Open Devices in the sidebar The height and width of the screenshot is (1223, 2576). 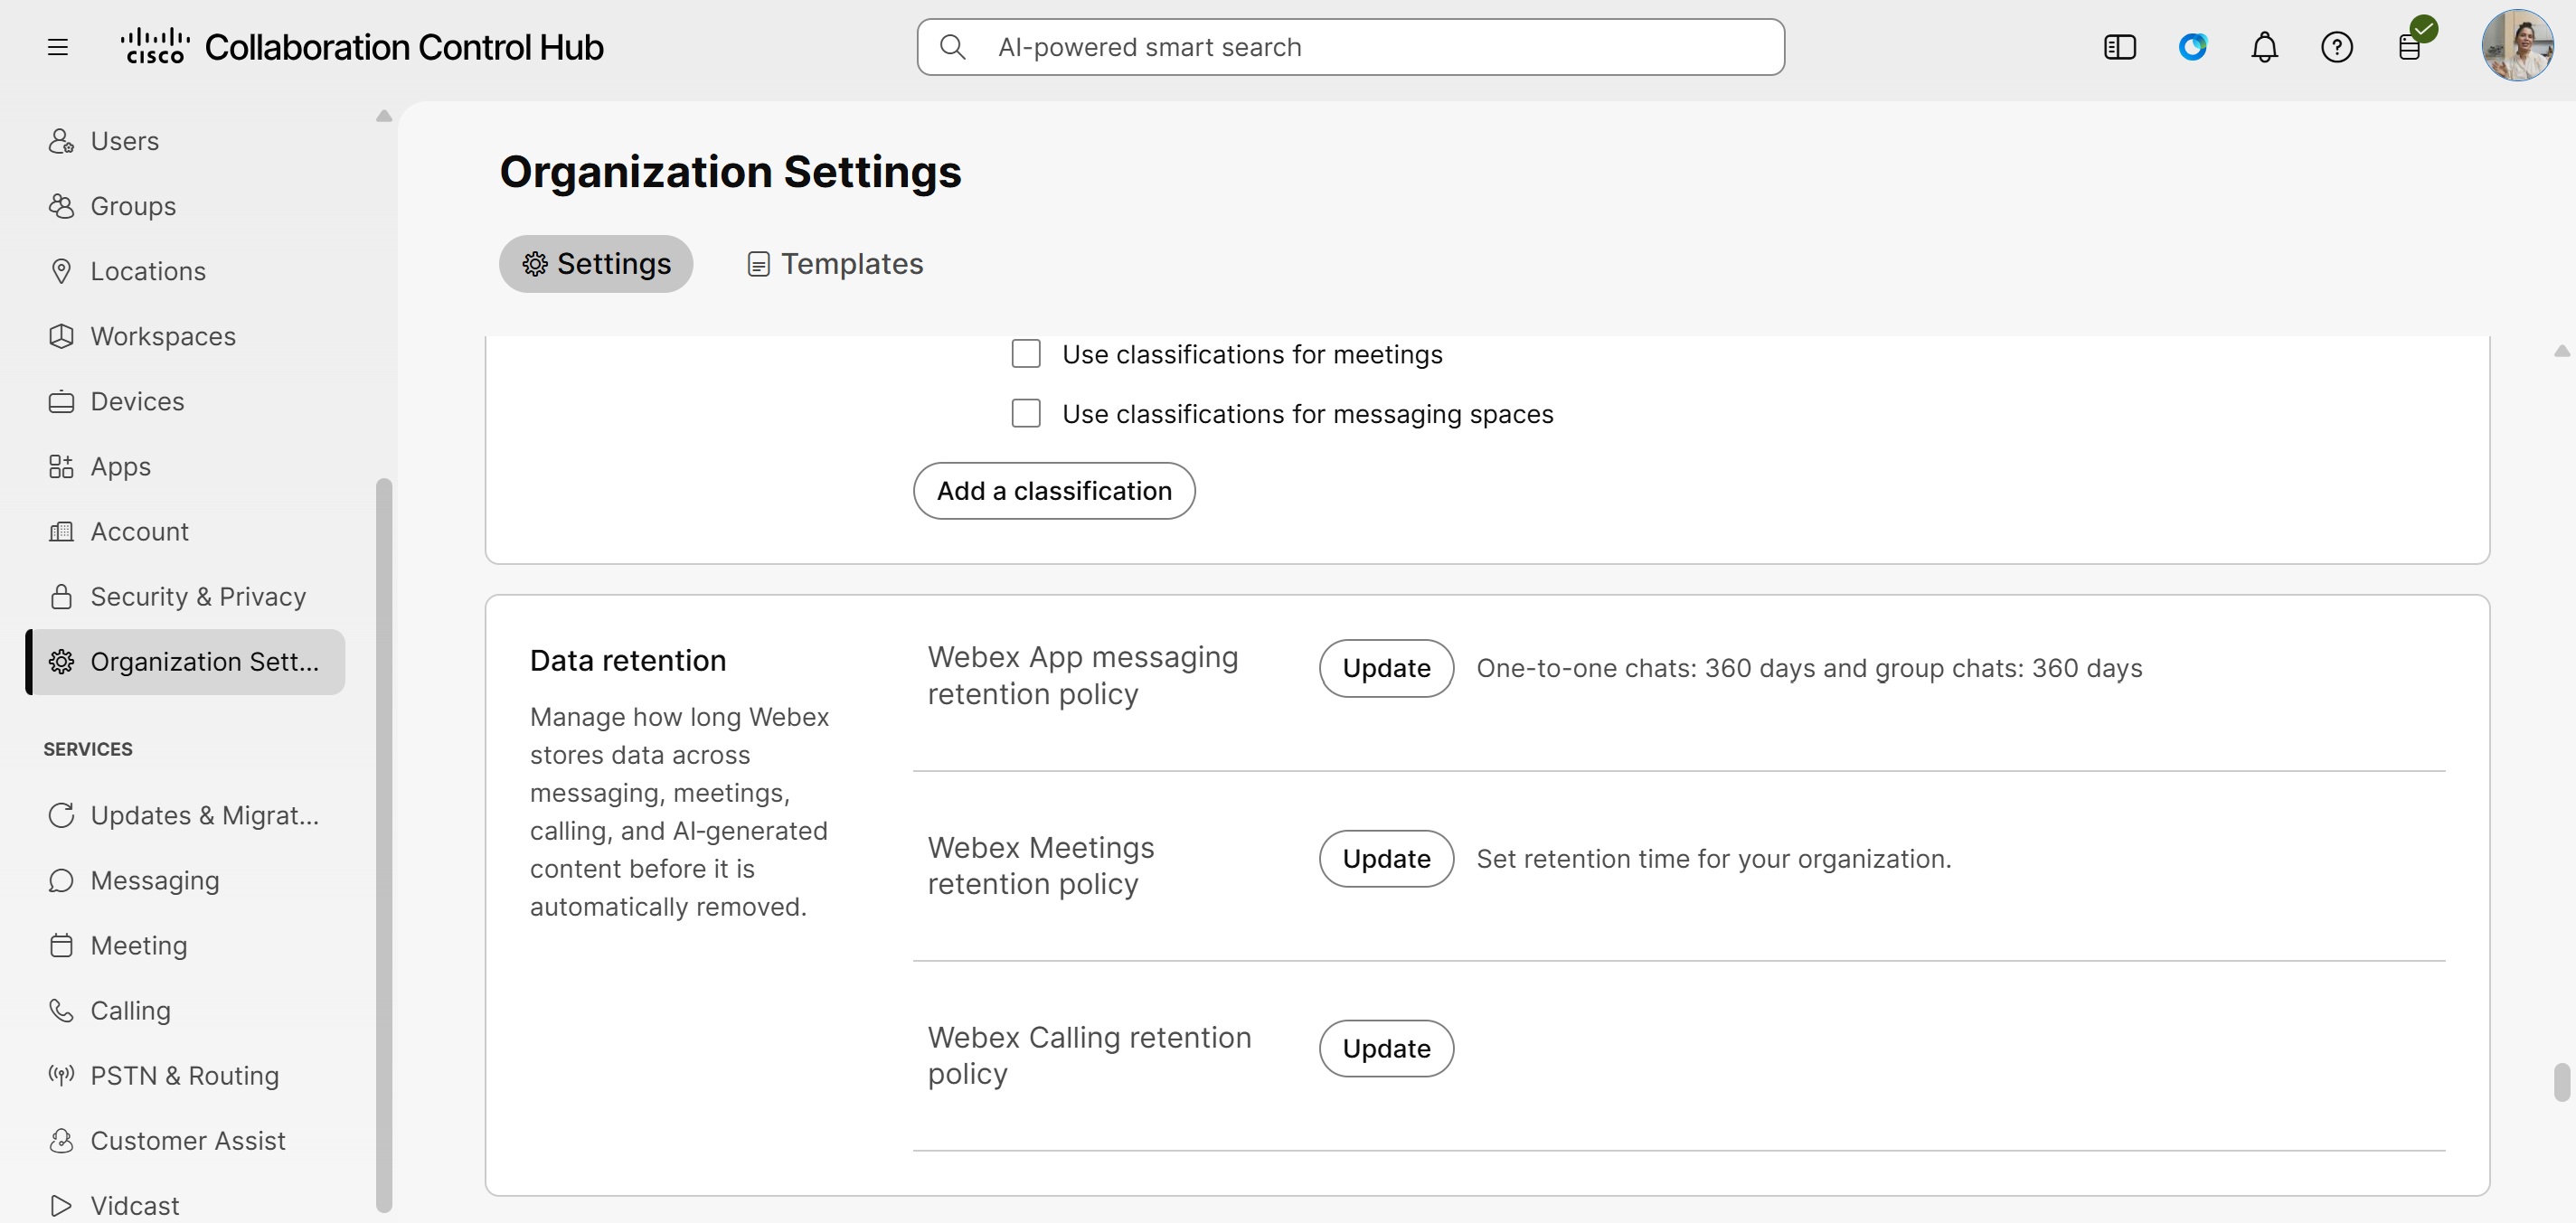tap(185, 401)
